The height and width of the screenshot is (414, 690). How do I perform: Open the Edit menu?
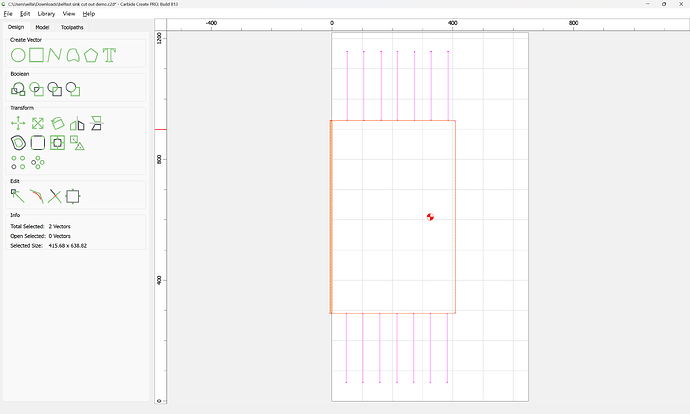tap(25, 14)
